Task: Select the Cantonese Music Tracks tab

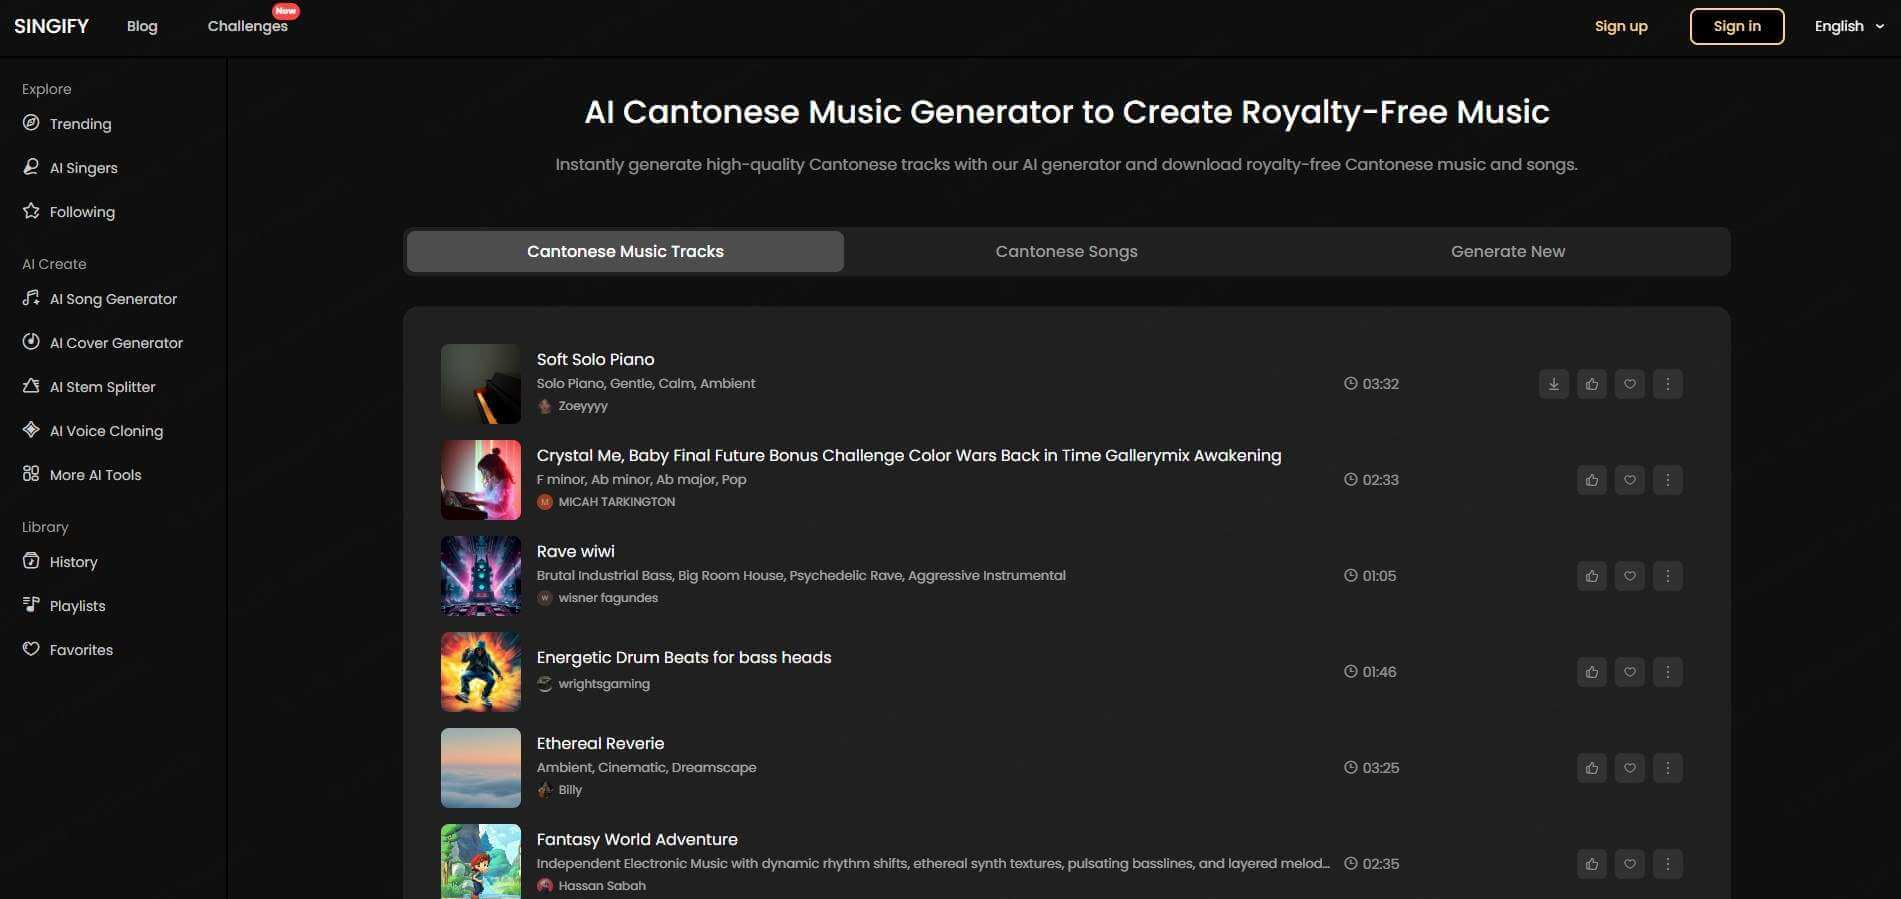Action: pyautogui.click(x=625, y=252)
